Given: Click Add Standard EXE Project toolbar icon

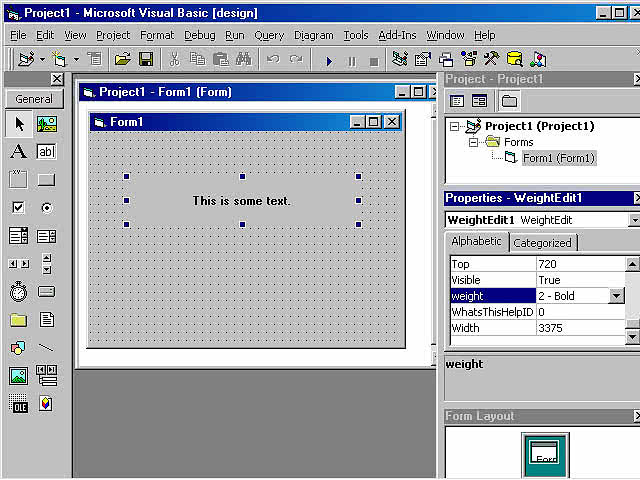Looking at the screenshot, I should [x=27, y=60].
